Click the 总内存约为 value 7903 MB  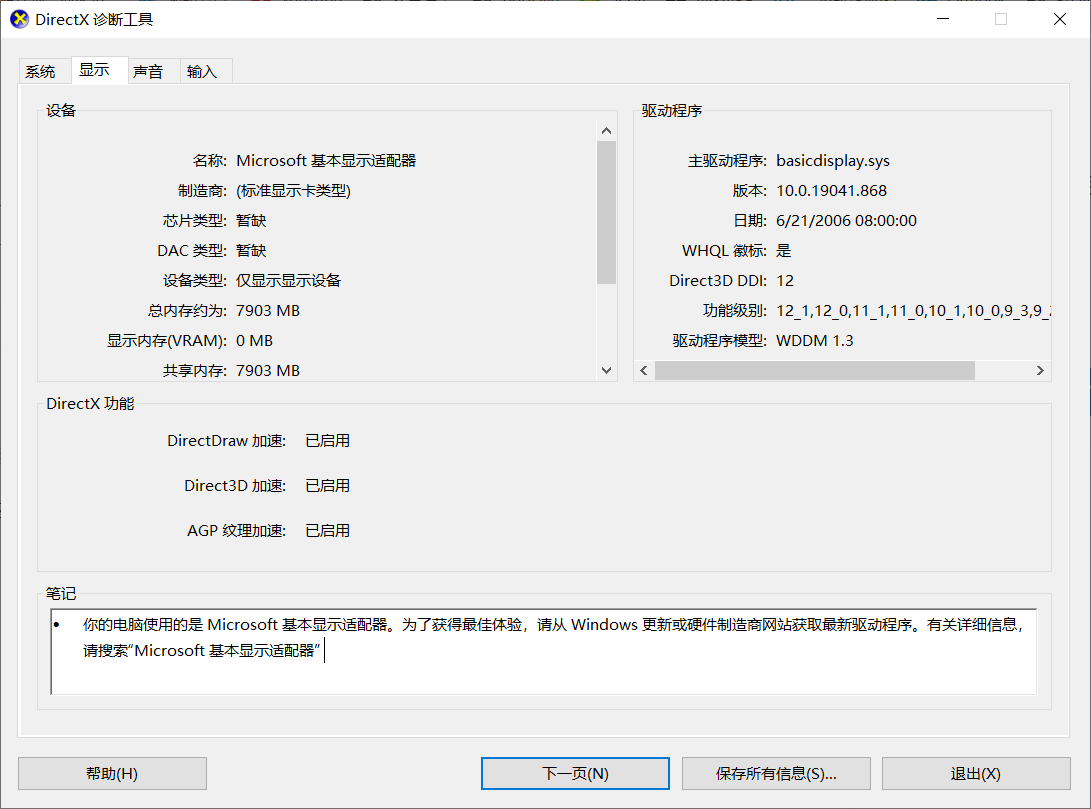click(268, 311)
